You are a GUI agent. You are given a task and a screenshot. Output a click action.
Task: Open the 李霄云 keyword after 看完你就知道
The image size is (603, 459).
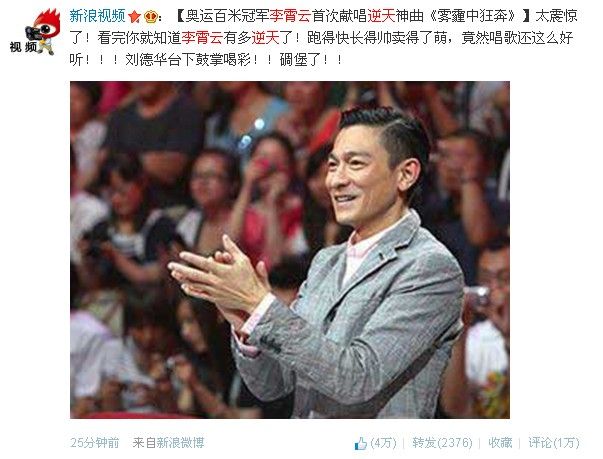(x=202, y=38)
